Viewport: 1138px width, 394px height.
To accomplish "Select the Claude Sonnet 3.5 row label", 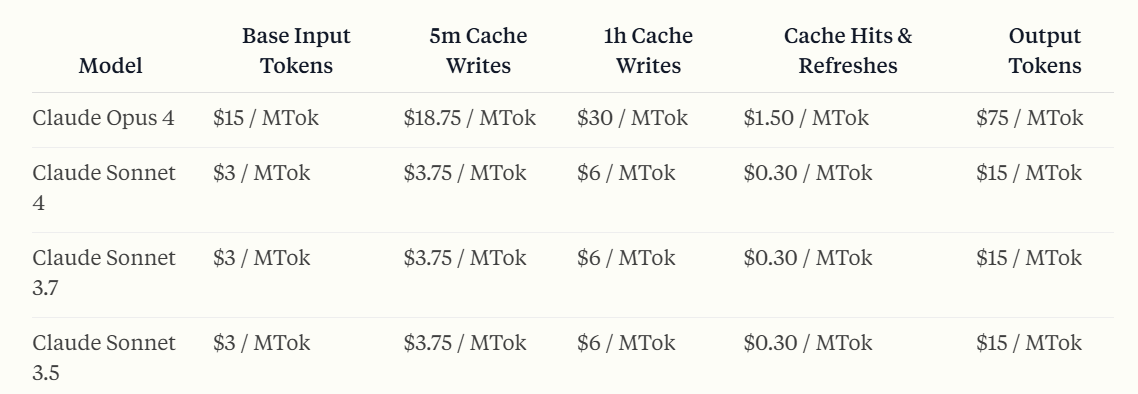I will pyautogui.click(x=104, y=358).
